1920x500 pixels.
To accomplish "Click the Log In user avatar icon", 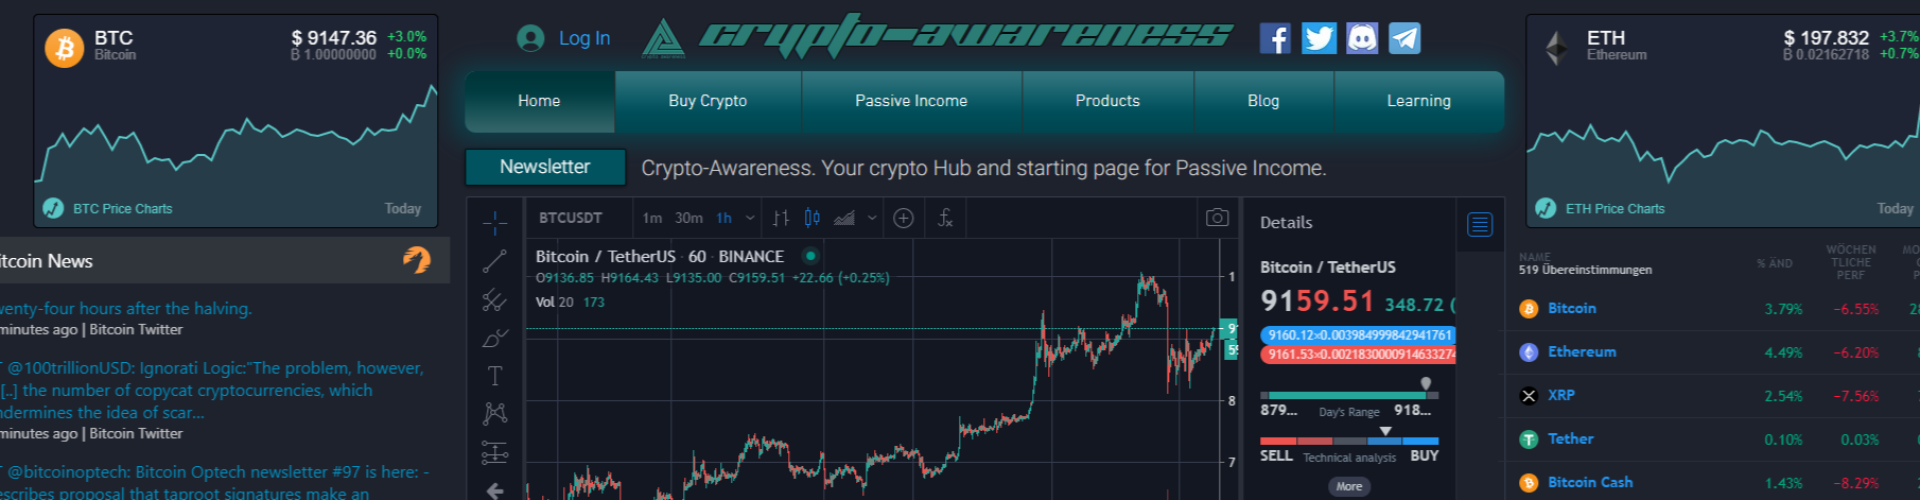I will [530, 38].
